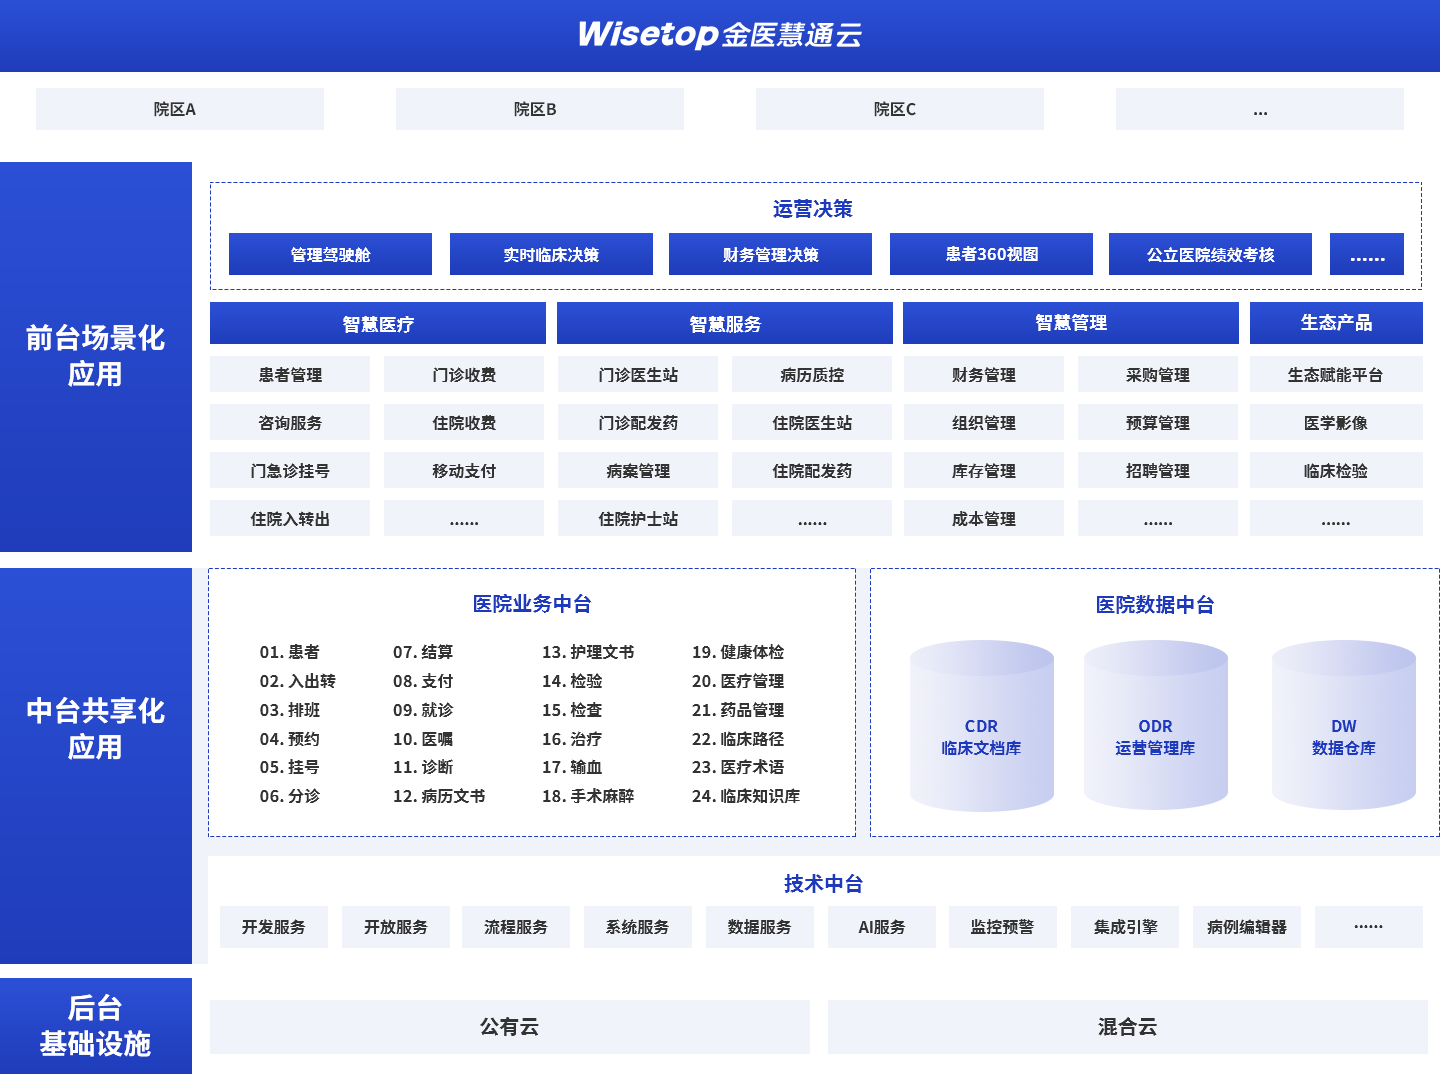Image resolution: width=1440 pixels, height=1074 pixels.
Task: Click the 移动支付 cell
Action: point(464,470)
